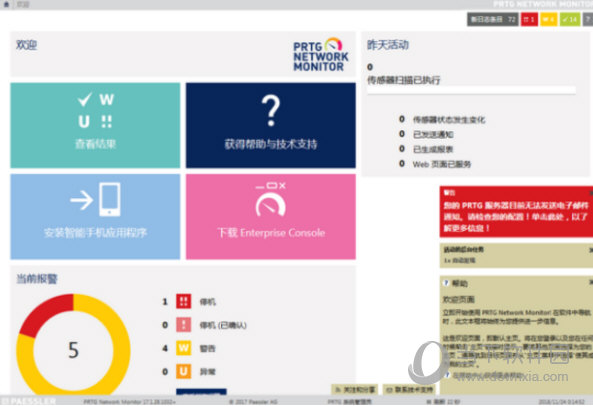Click the PRTG Network Monitor logo
Viewport: 593px width, 406px height.
point(321,54)
